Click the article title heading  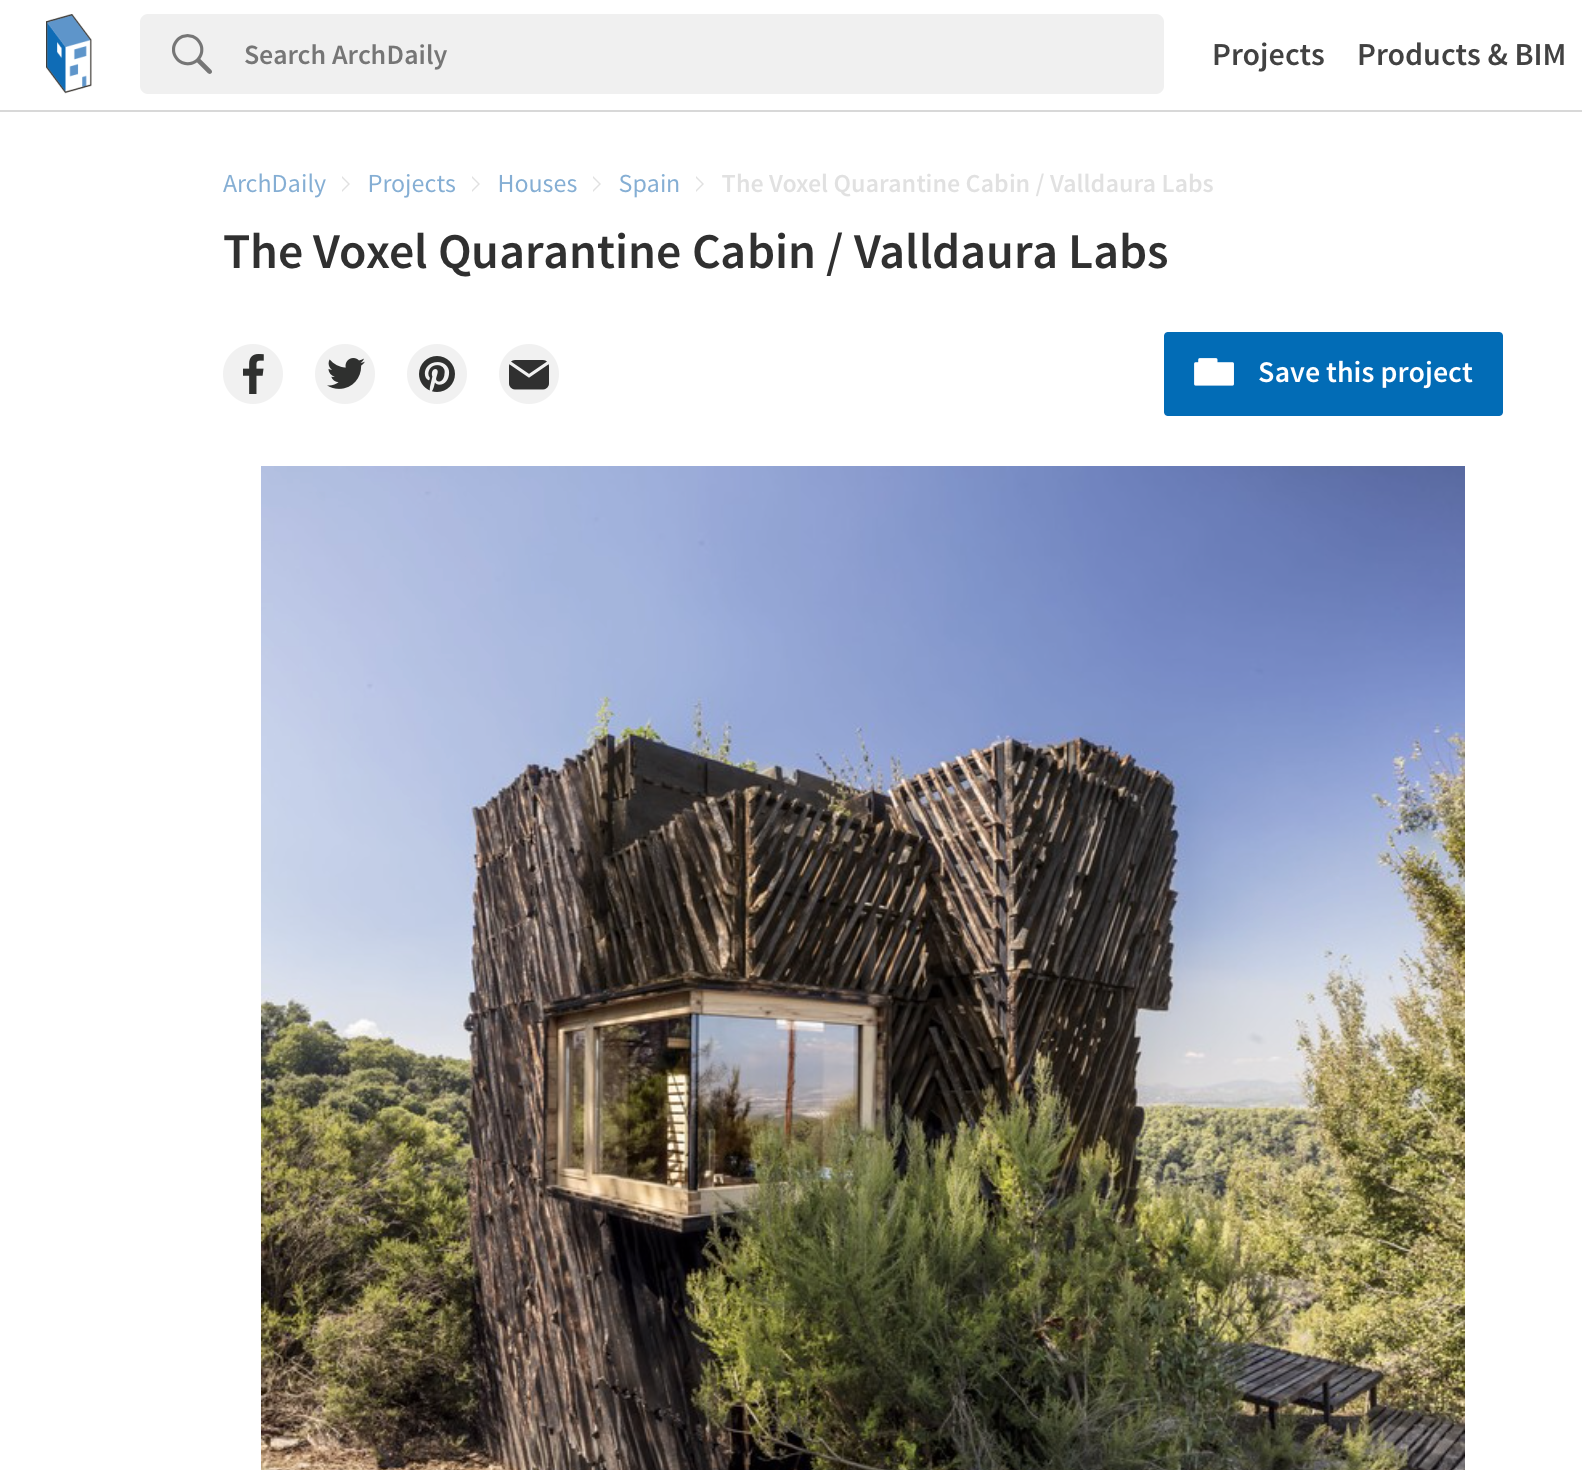696,252
